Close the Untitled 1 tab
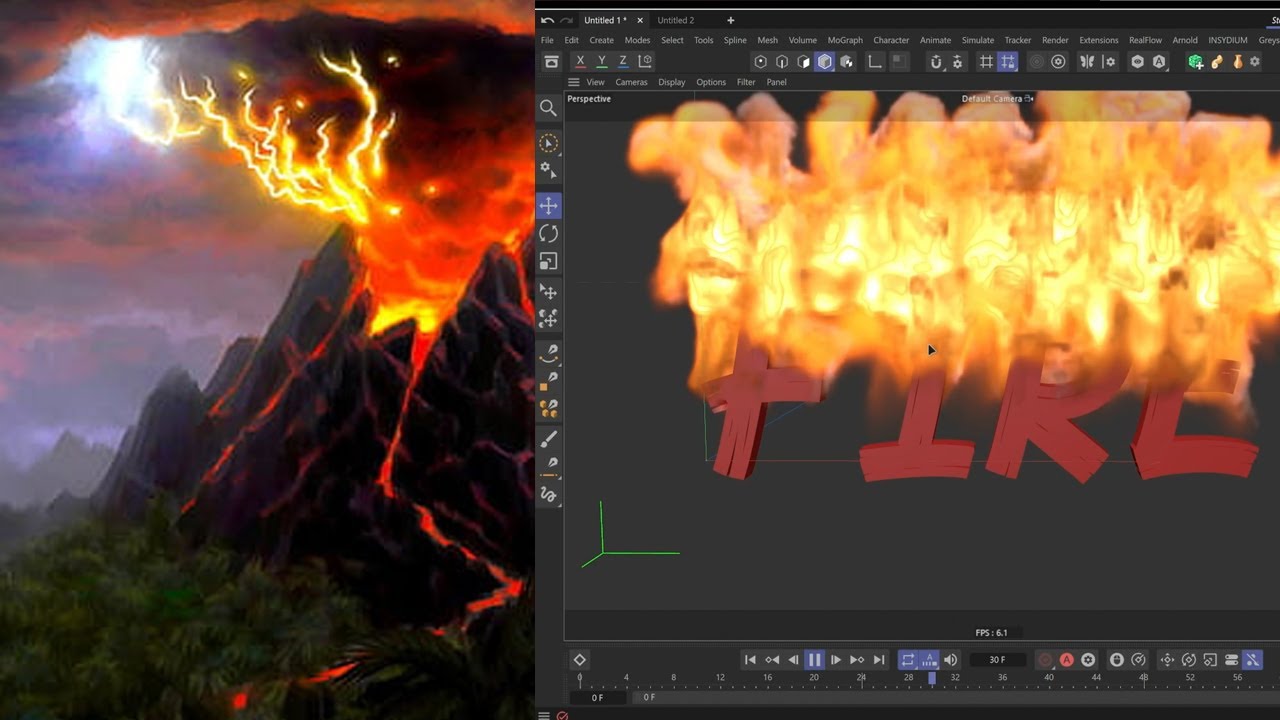 [640, 20]
